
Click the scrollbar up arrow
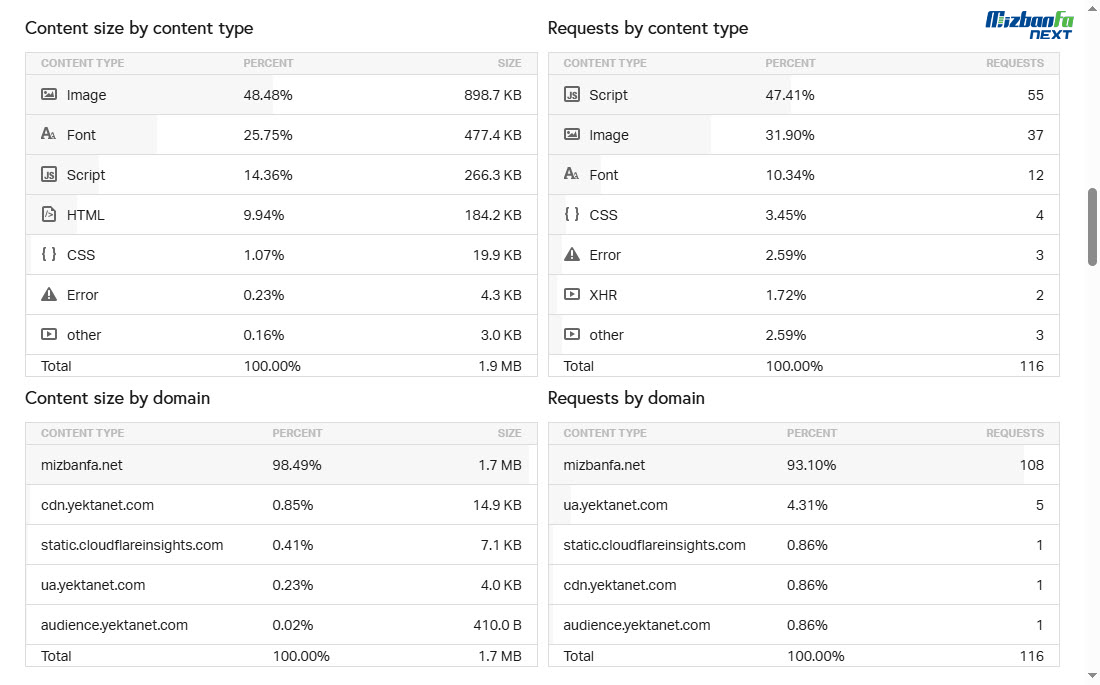tap(1092, 6)
